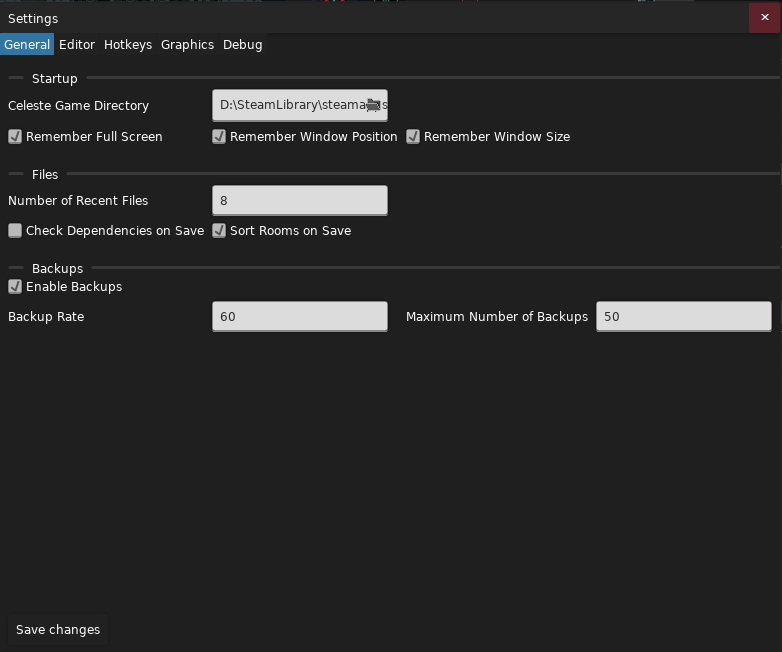
Task: Go to the Graphics tab
Action: pos(187,45)
